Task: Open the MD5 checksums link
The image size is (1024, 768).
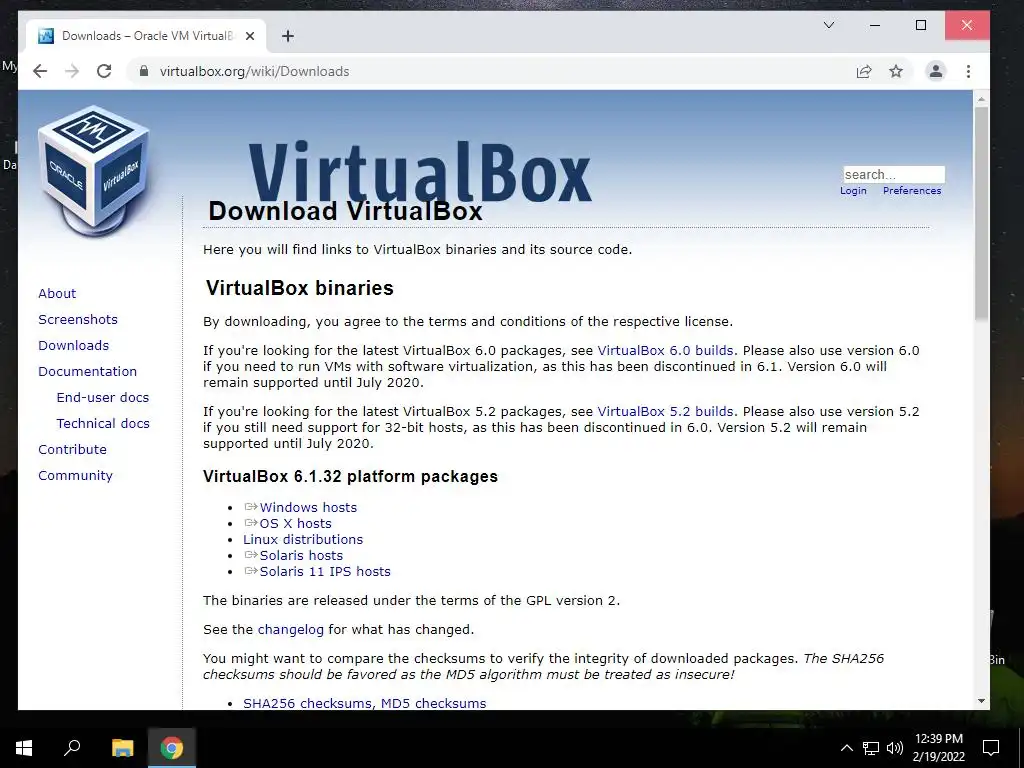Action: [x=434, y=703]
